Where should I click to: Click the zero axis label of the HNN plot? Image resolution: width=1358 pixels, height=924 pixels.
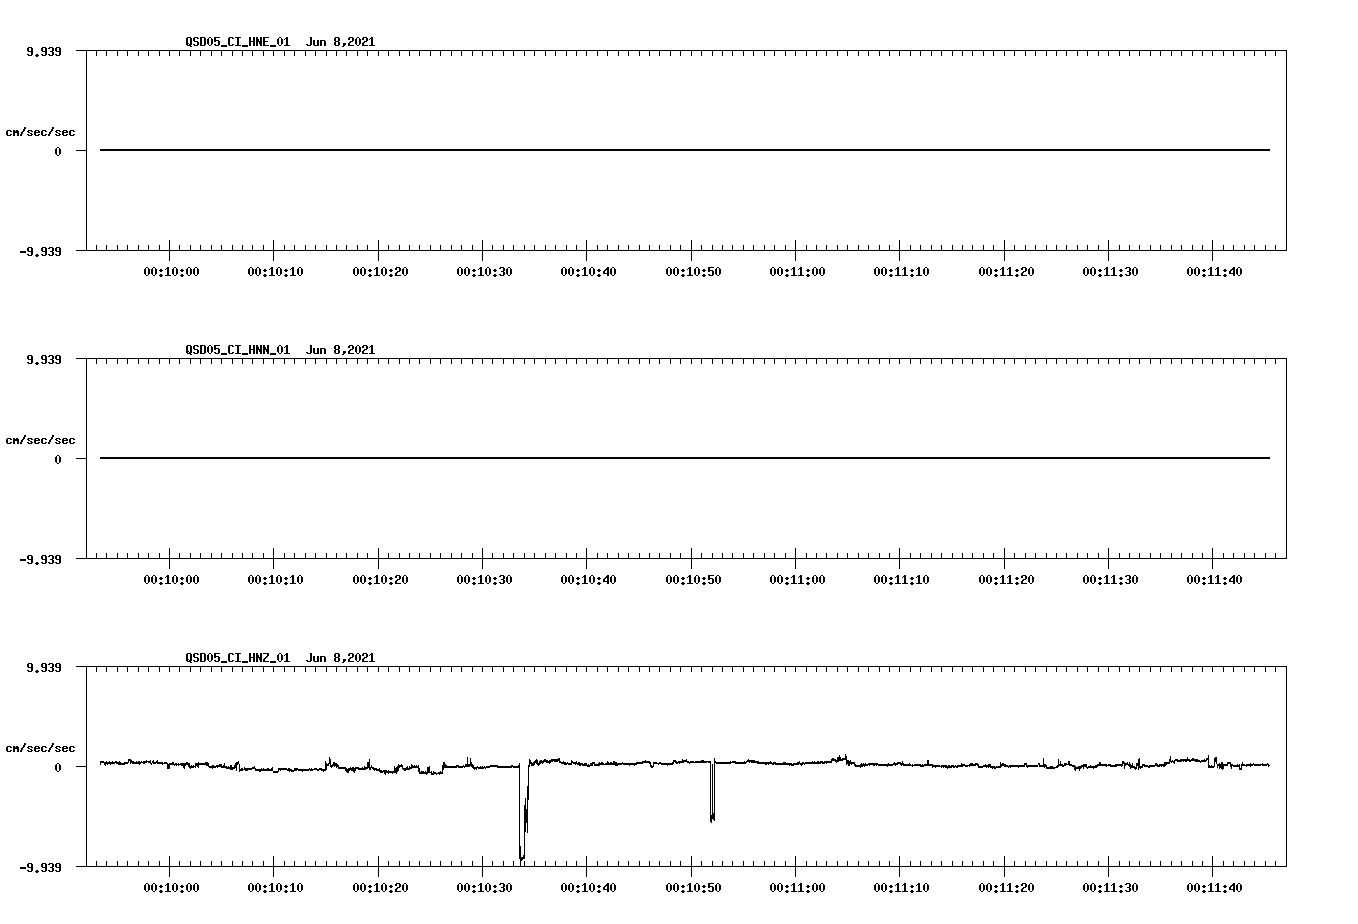pos(58,459)
